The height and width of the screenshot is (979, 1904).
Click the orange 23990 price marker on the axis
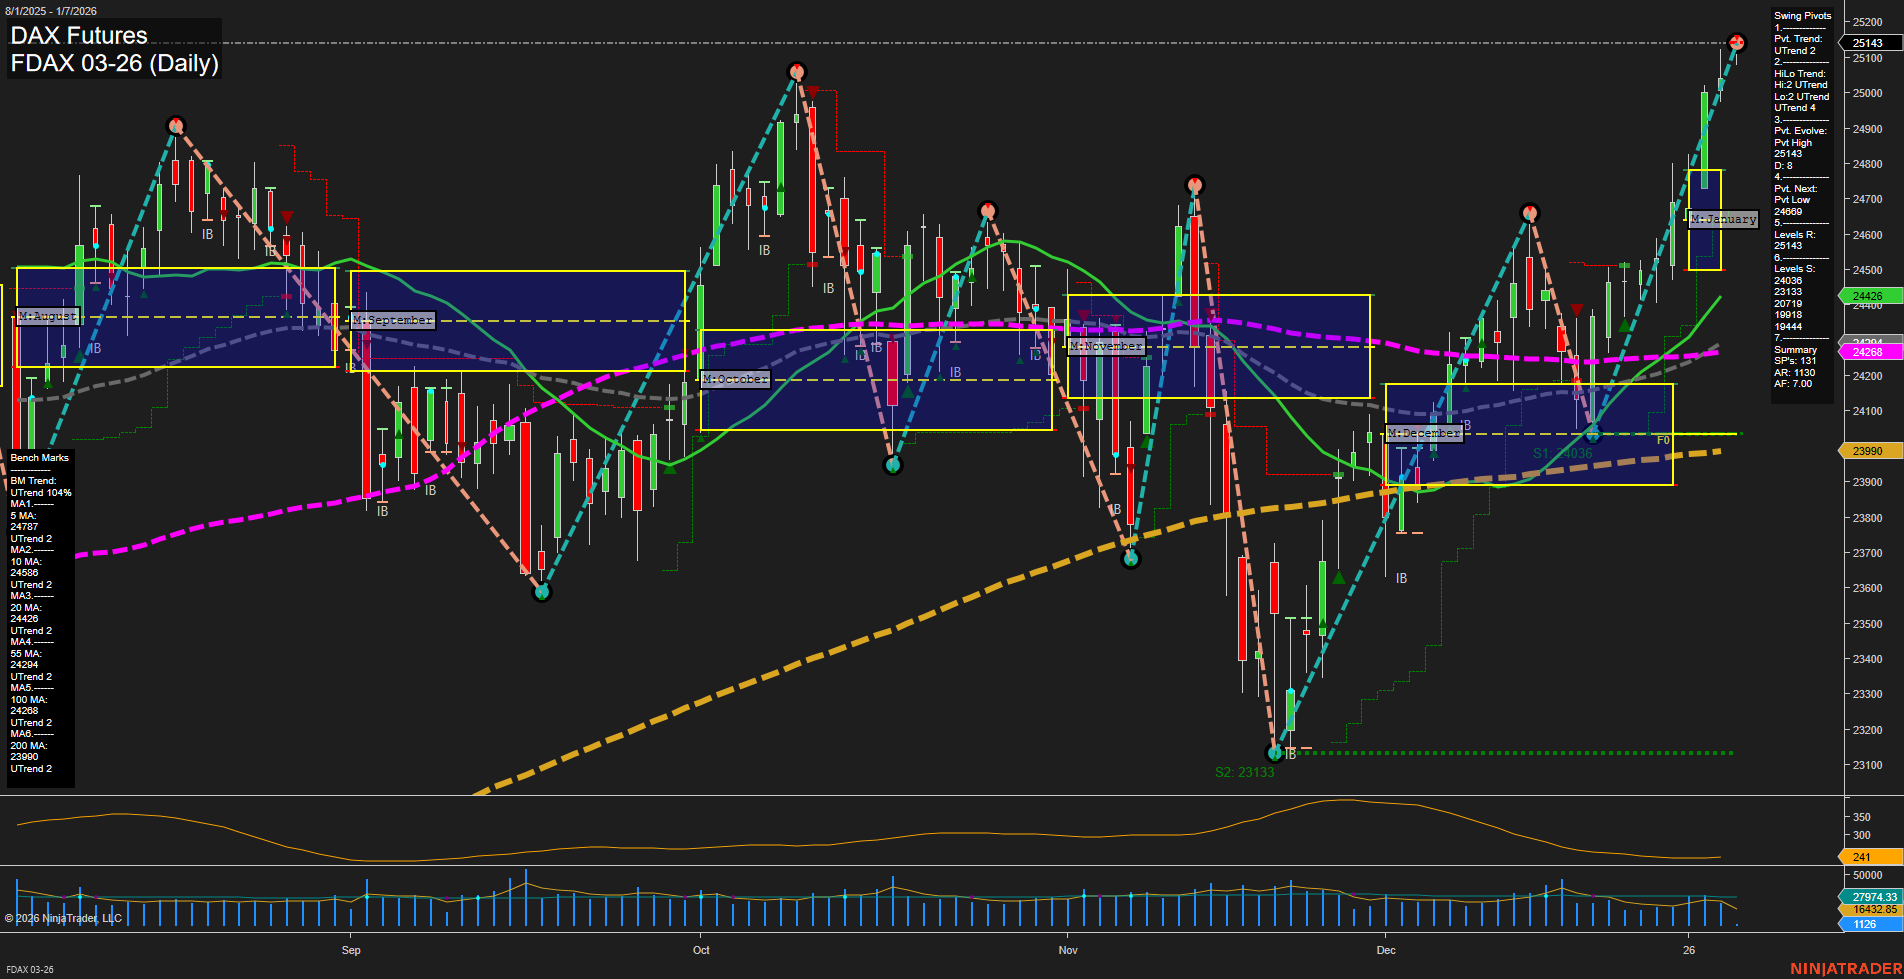pyautogui.click(x=1869, y=450)
